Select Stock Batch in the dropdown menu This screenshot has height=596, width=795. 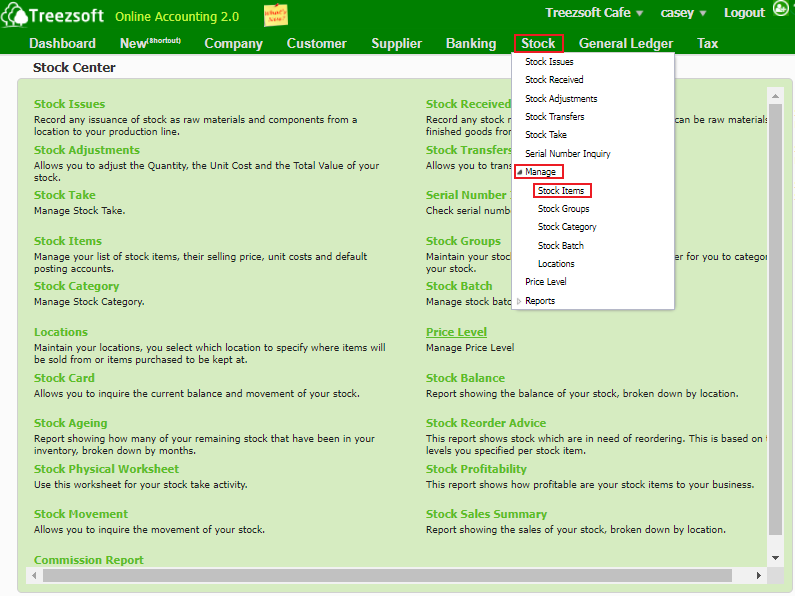coord(560,246)
